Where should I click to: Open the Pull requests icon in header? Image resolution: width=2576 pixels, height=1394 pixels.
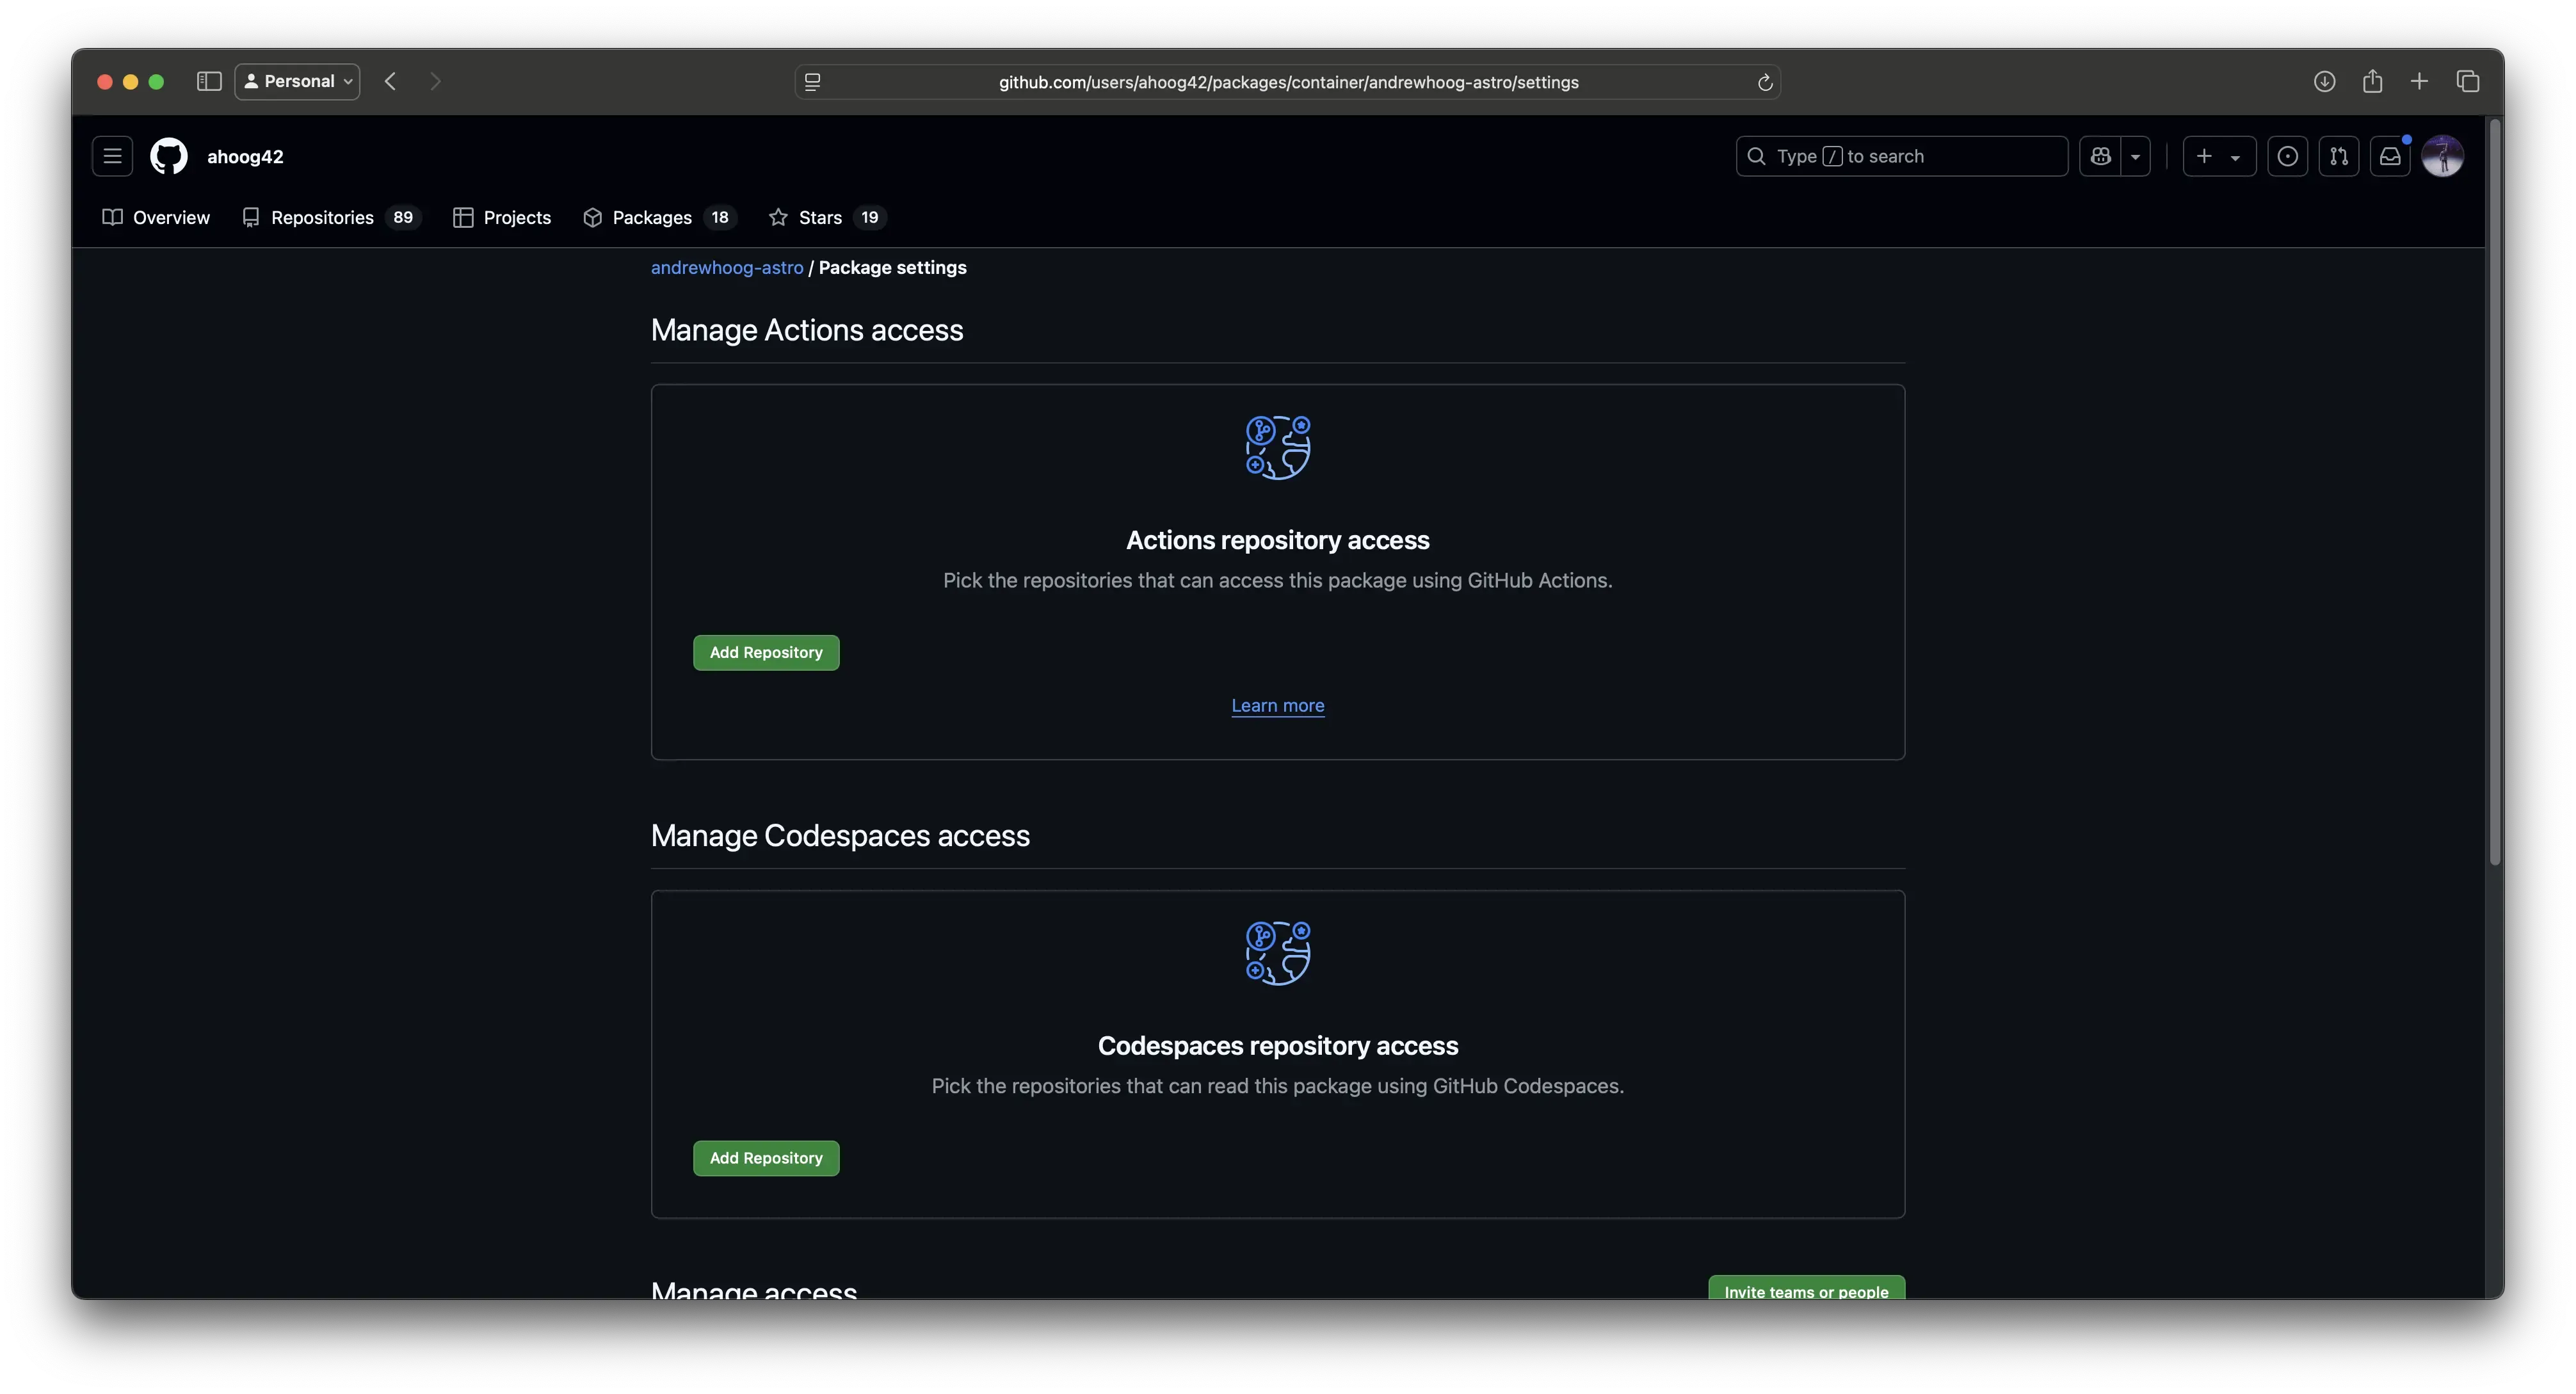(x=2338, y=156)
